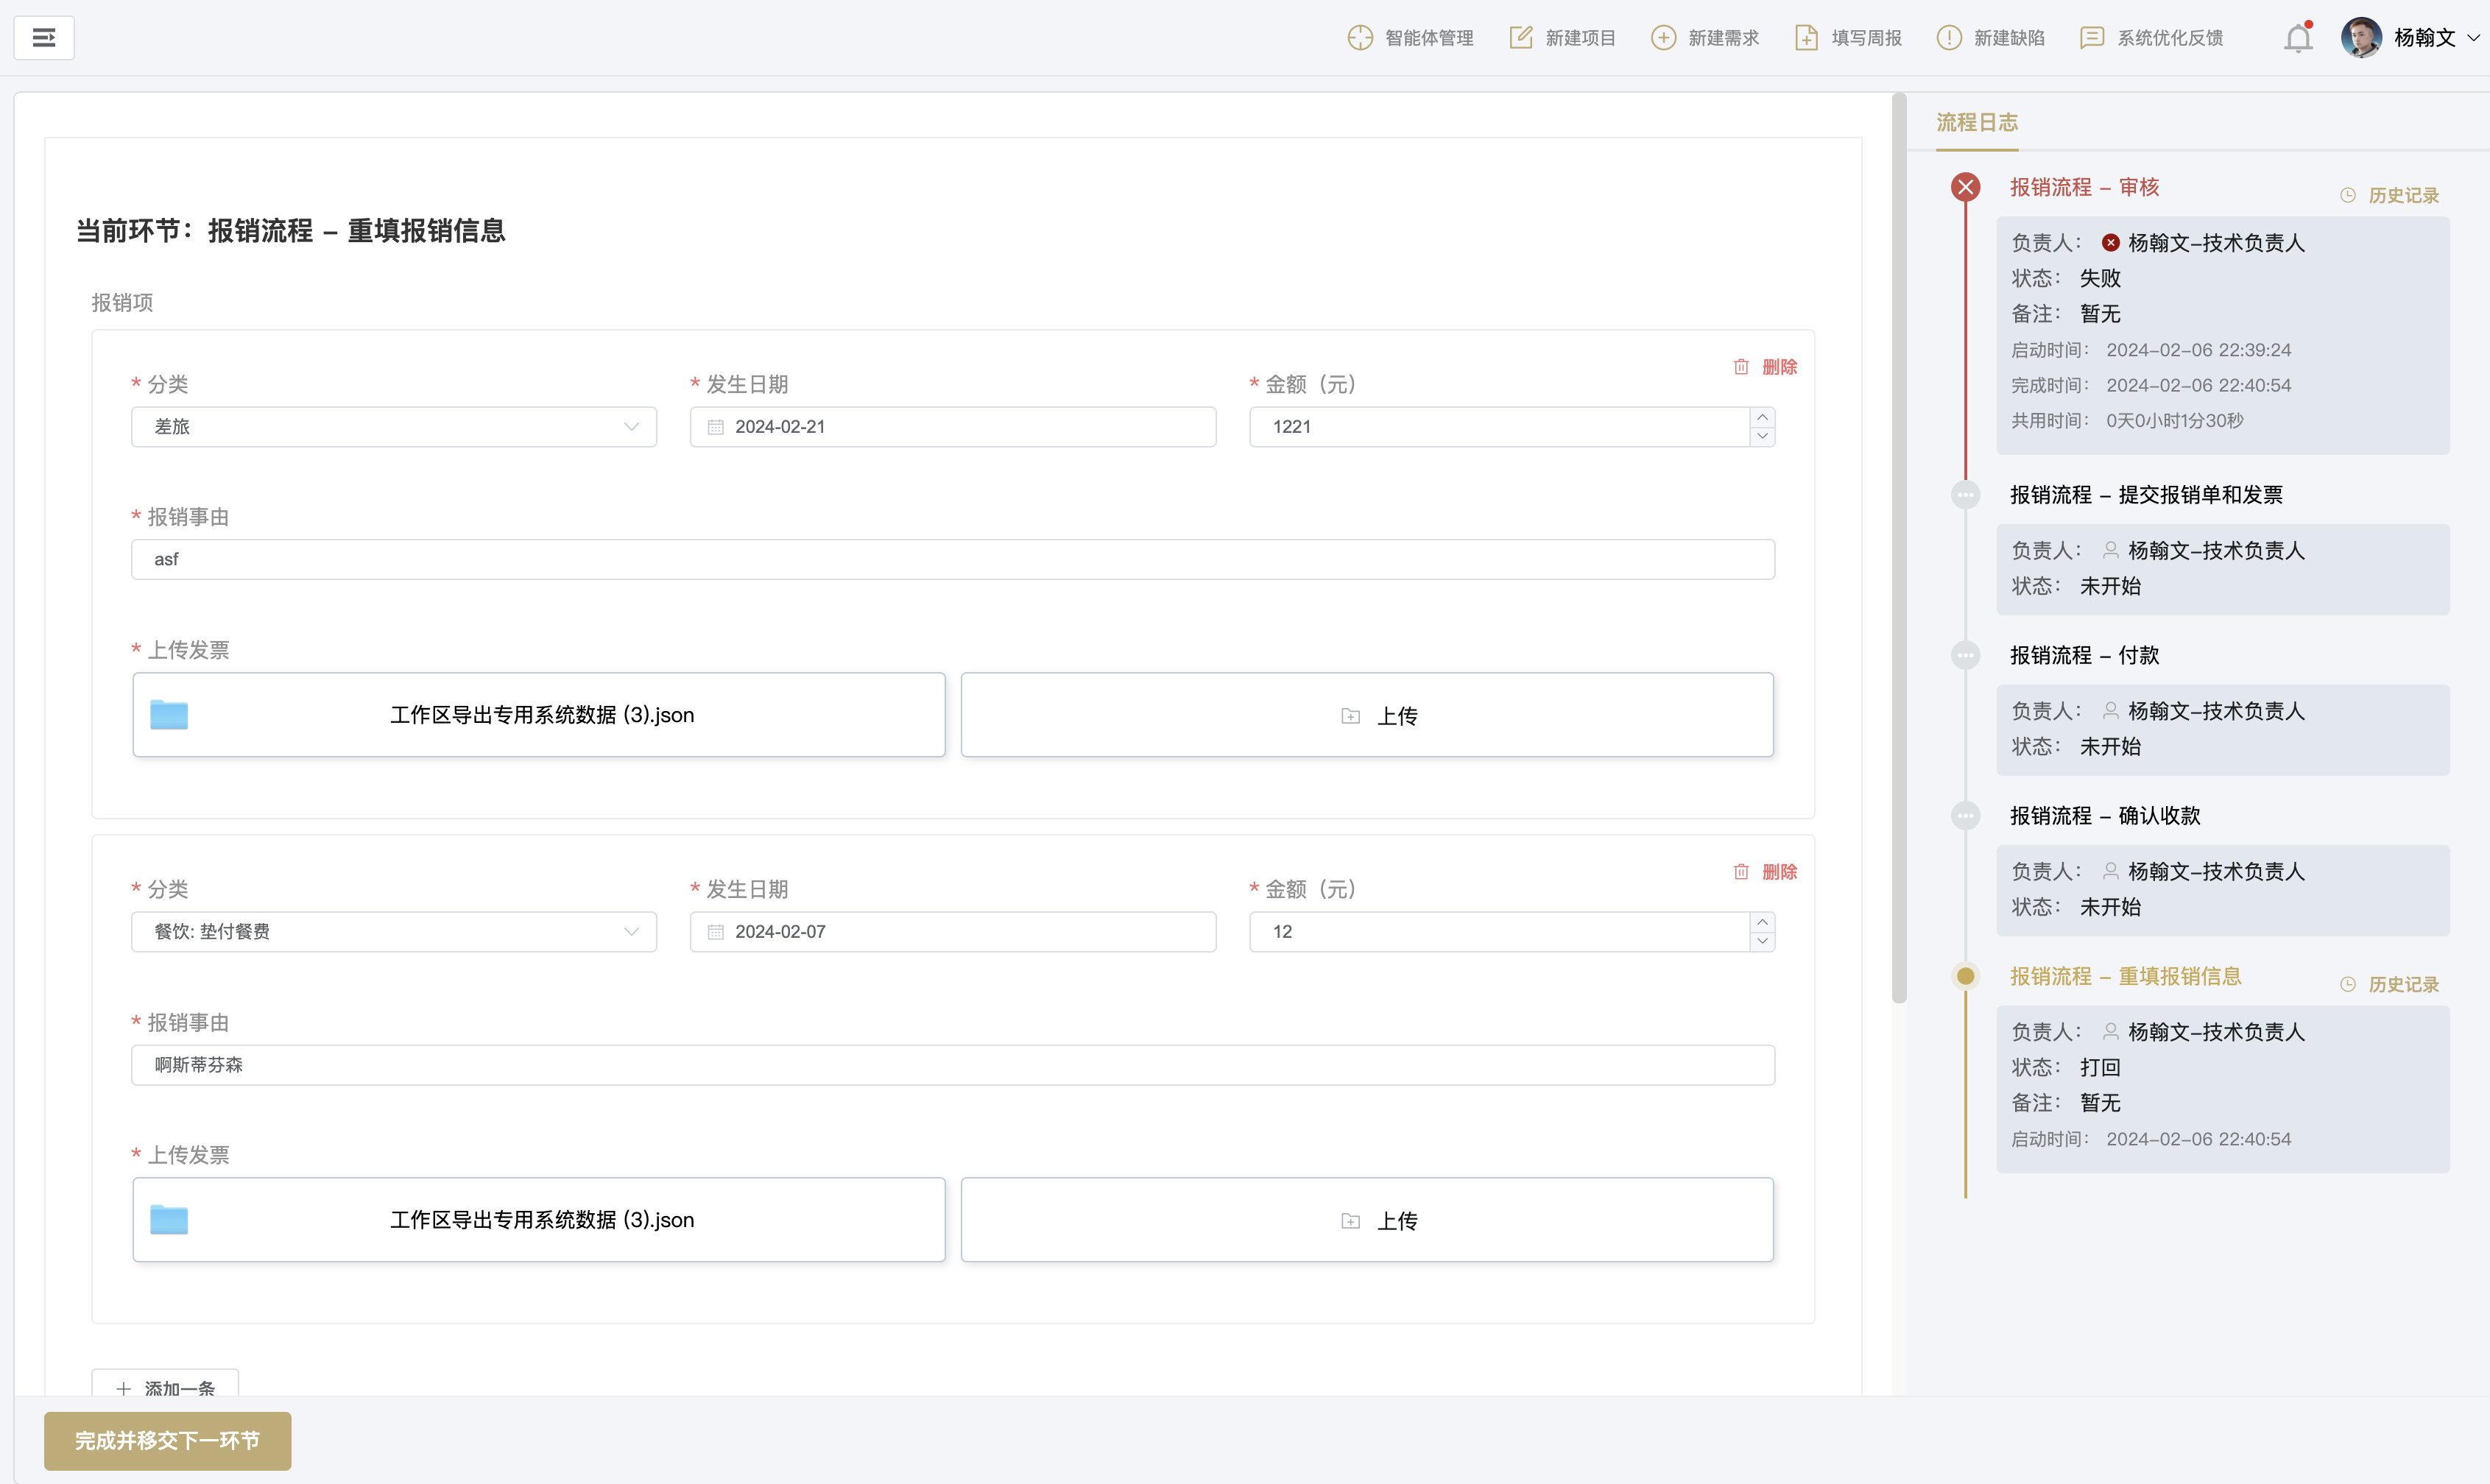
Task: Click 完成并移交下一环节 button
Action: (x=167, y=1441)
